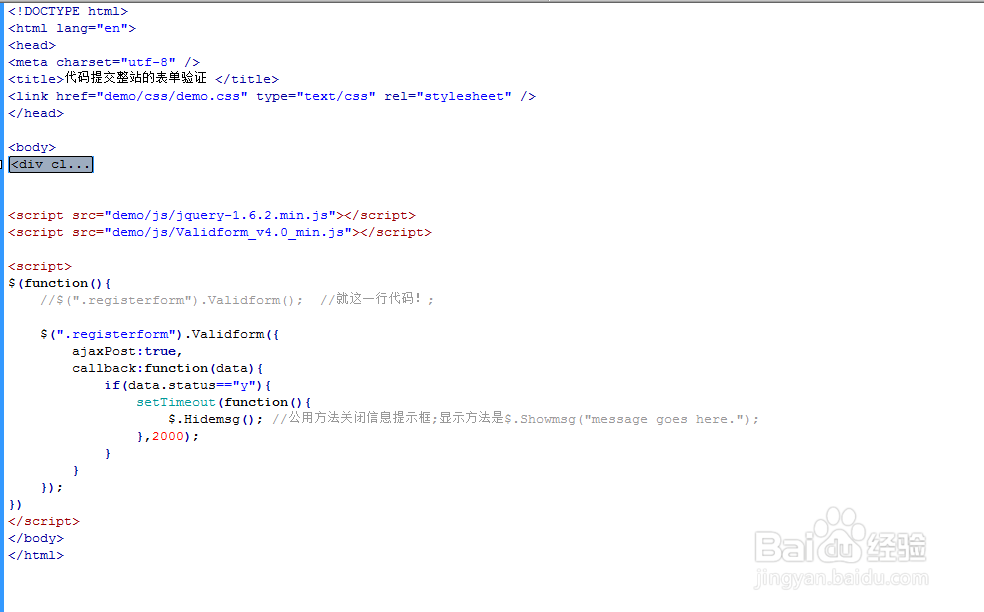Click the closing "</script>" tag
Image resolution: width=984 pixels, height=612 pixels.
tap(44, 521)
